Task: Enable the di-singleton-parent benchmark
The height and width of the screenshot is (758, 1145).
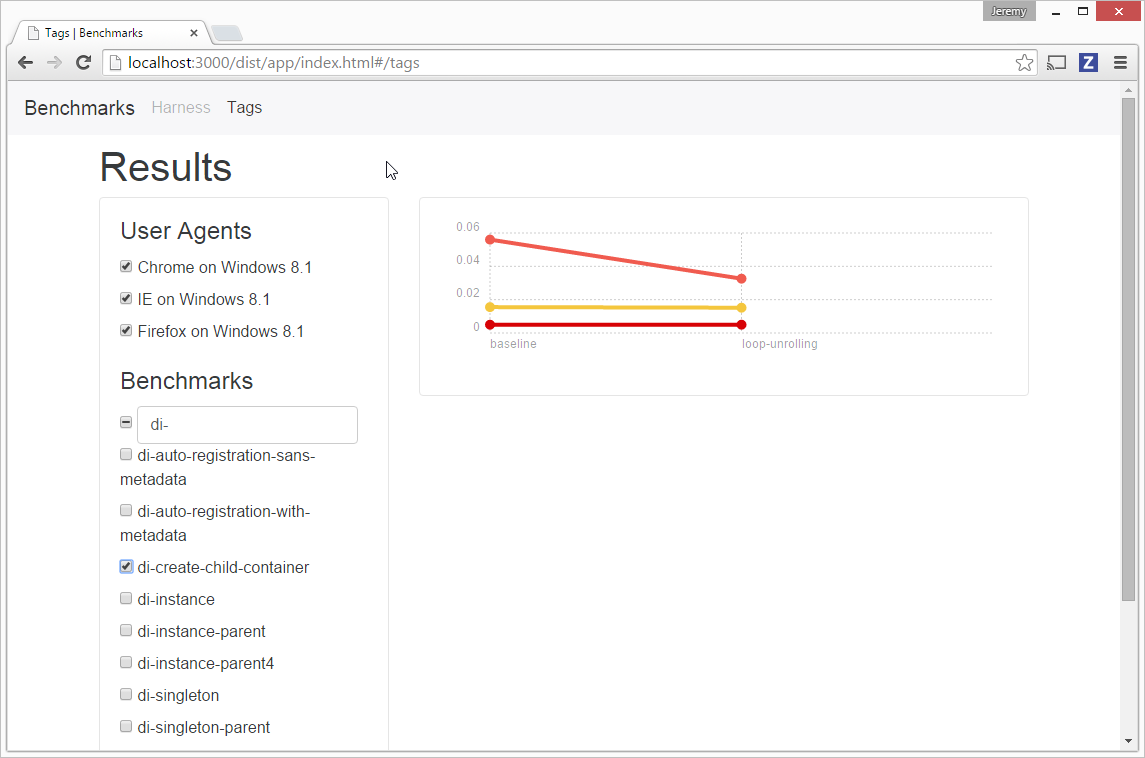Action: (x=126, y=727)
